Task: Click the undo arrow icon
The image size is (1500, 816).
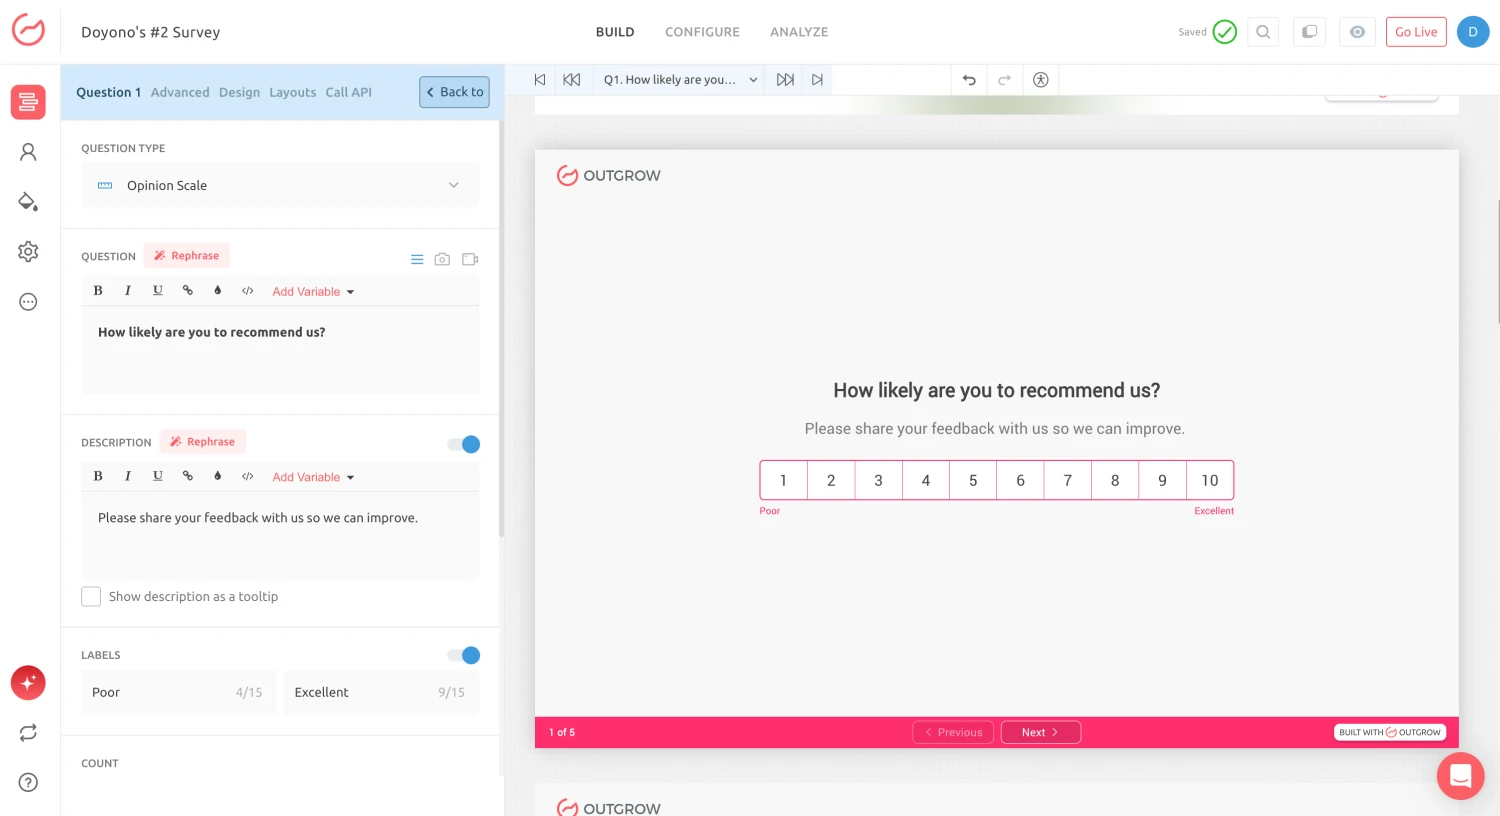Action: (x=969, y=80)
